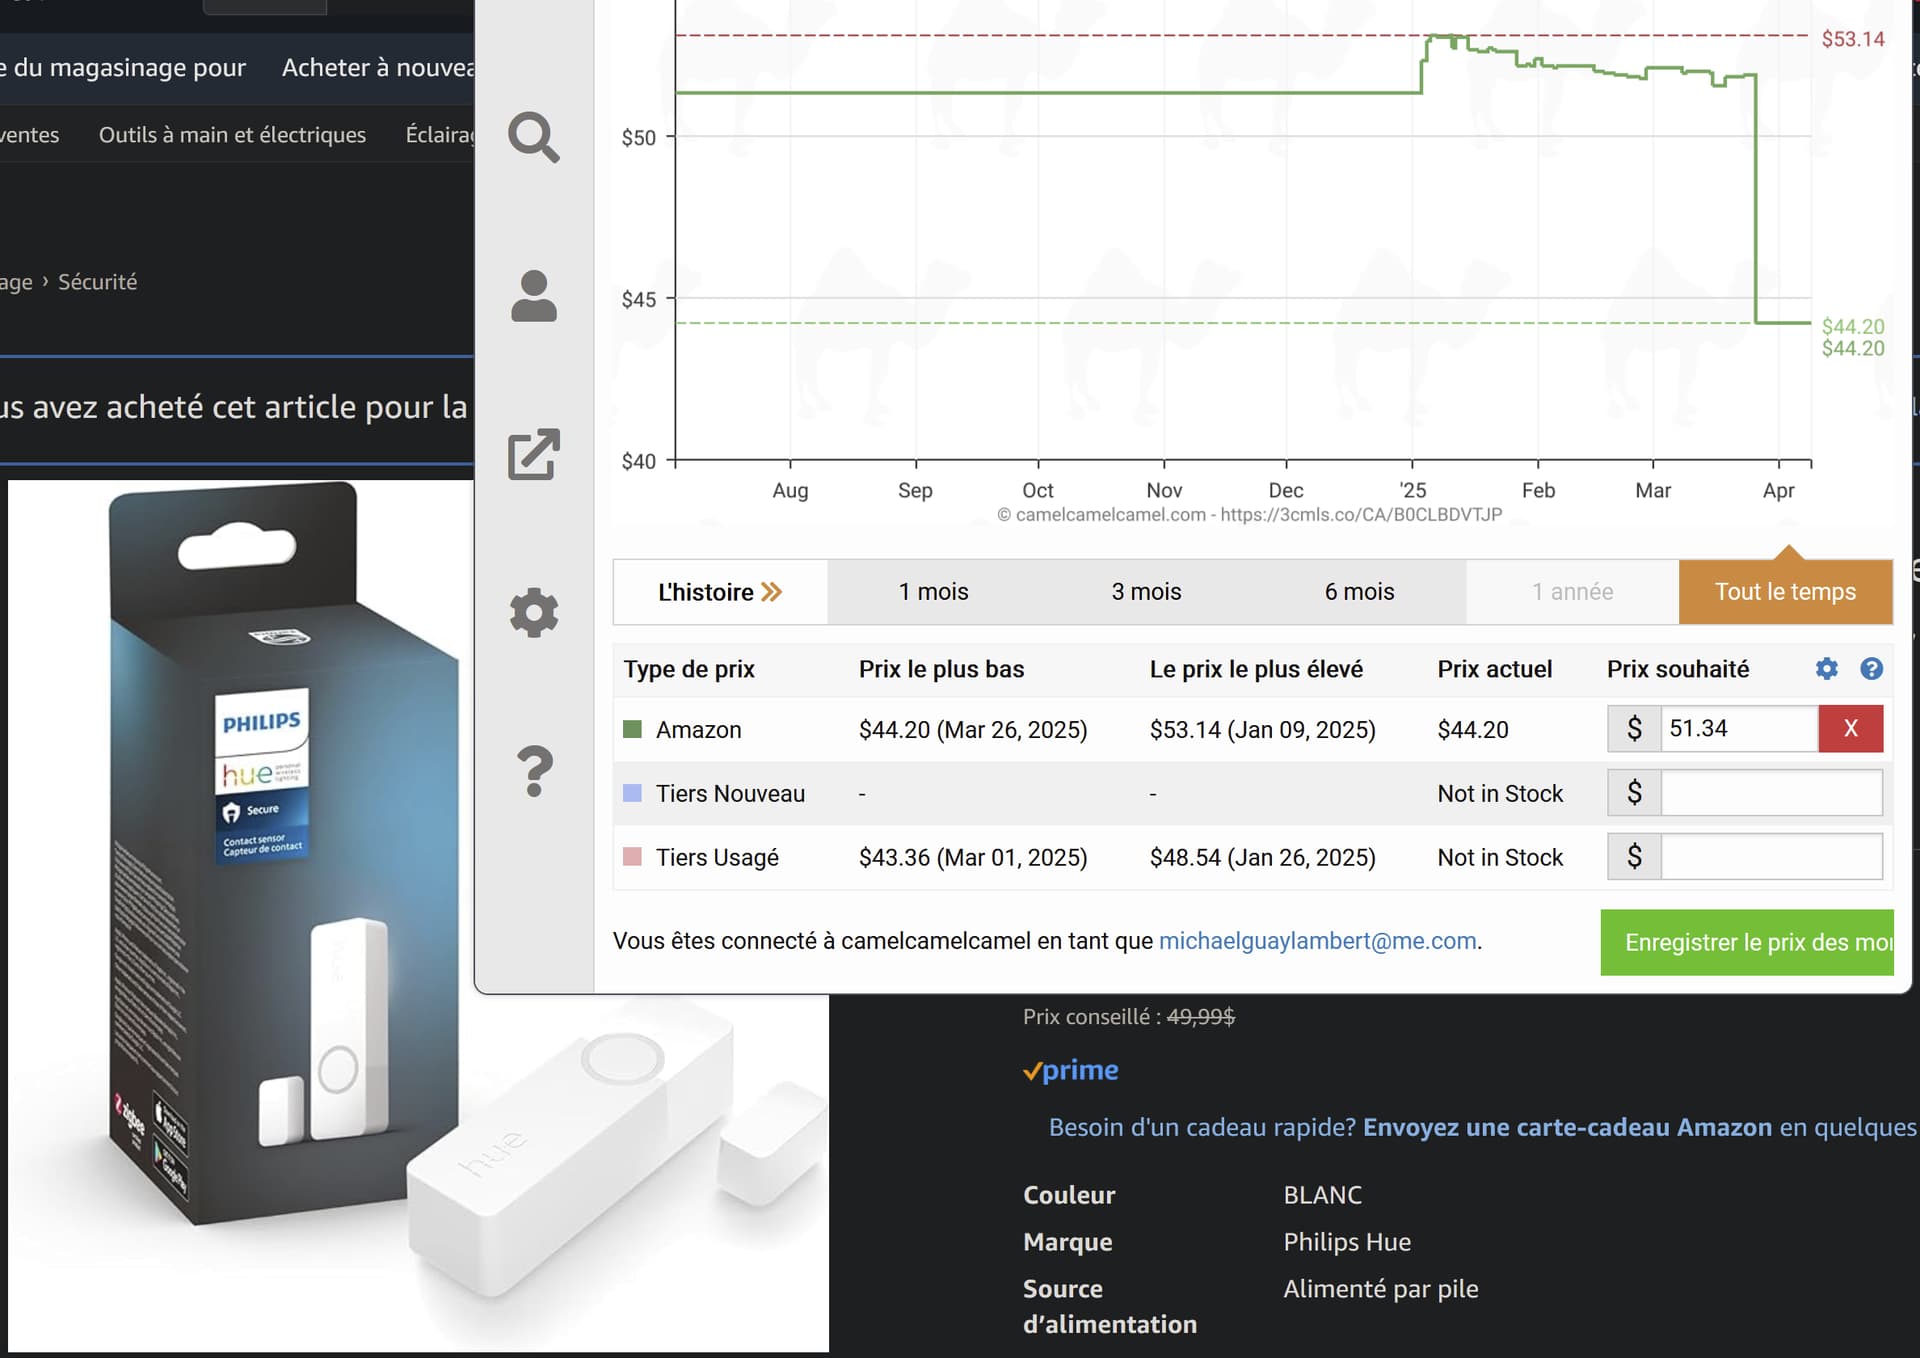This screenshot has width=1920, height=1358.
Task: Click the question mark help icon in sidebar
Action: click(534, 772)
